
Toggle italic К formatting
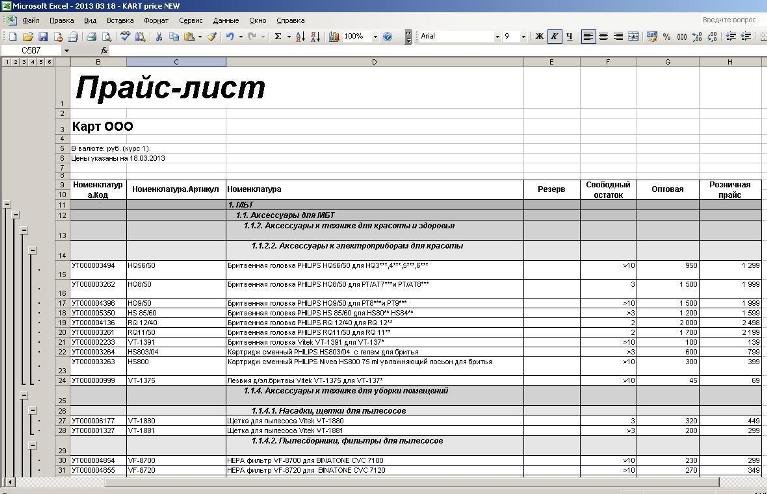tap(554, 37)
